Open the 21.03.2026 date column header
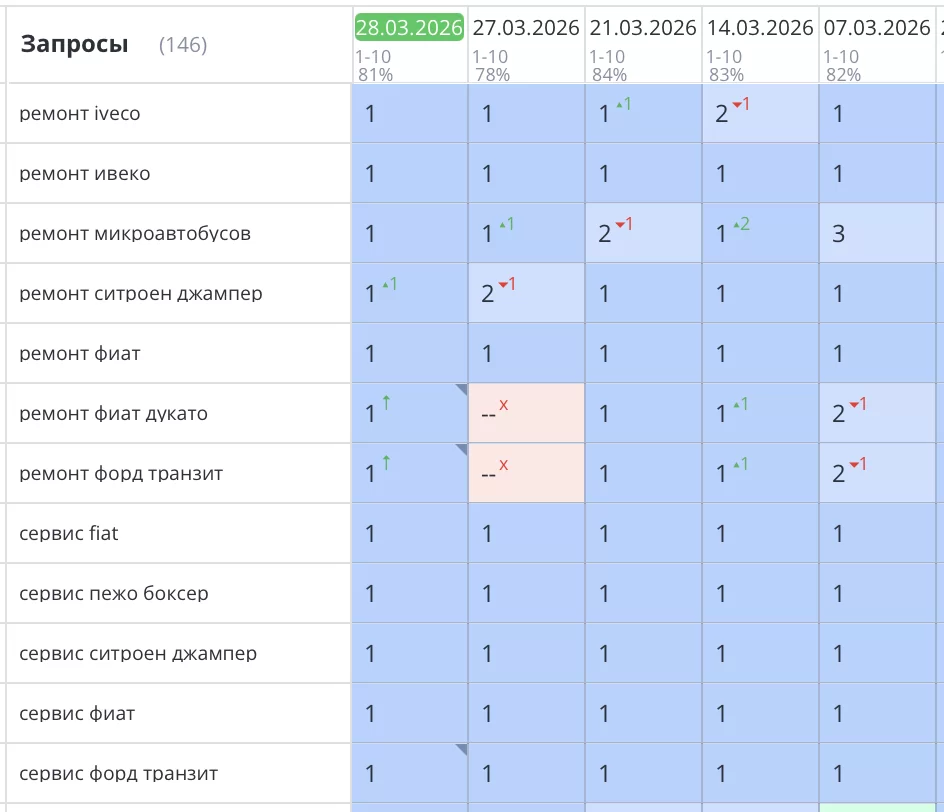This screenshot has width=944, height=812. click(643, 27)
